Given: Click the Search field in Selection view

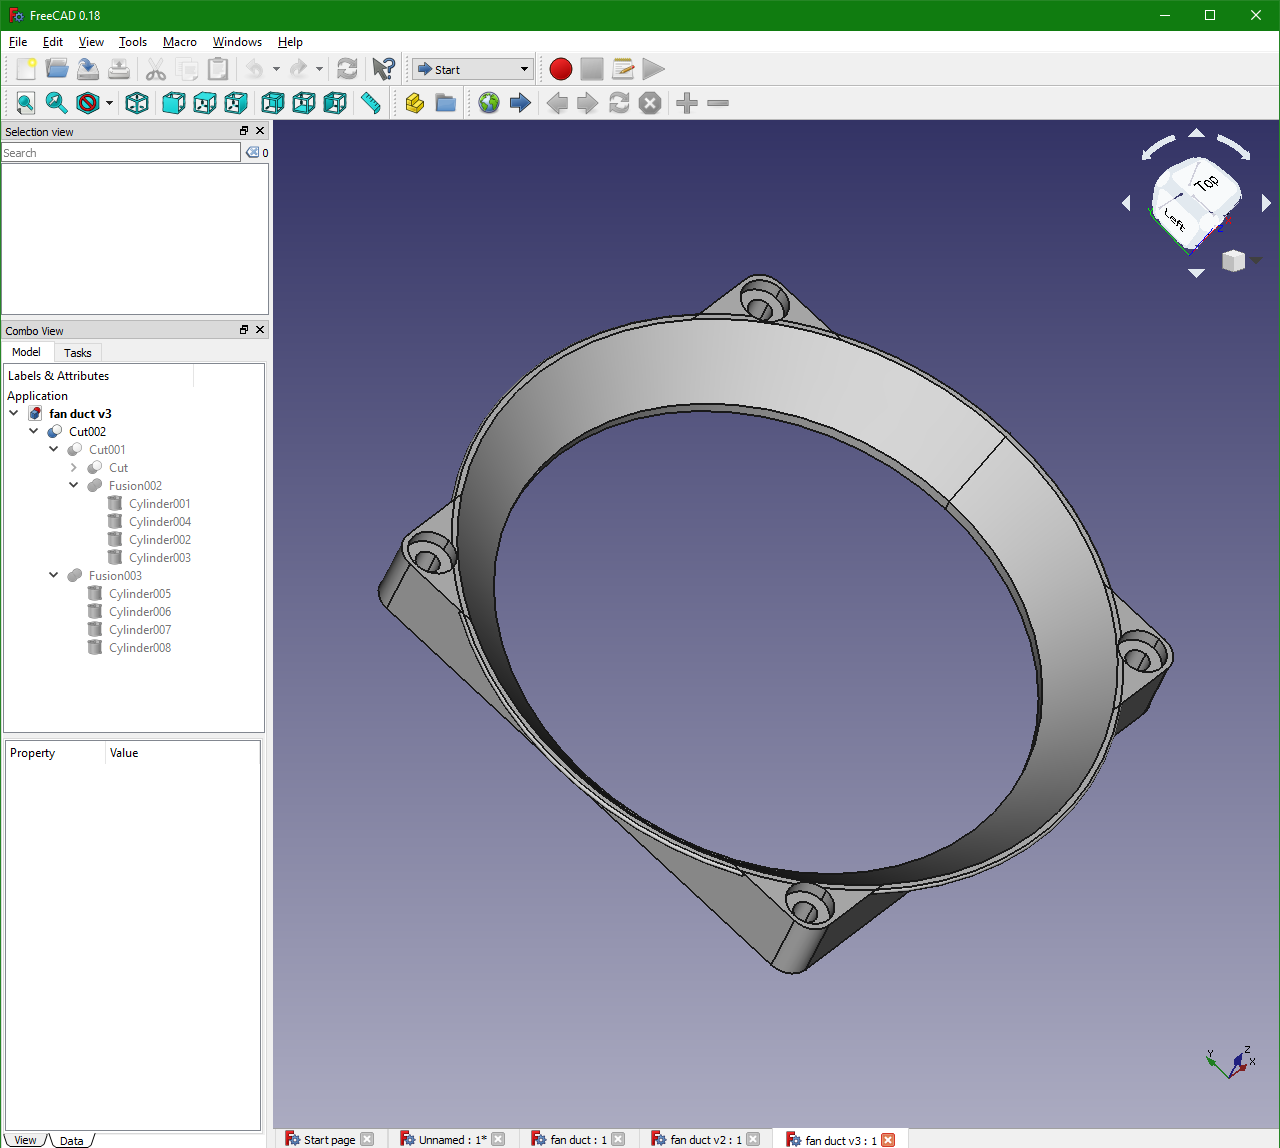Looking at the screenshot, I should point(120,153).
